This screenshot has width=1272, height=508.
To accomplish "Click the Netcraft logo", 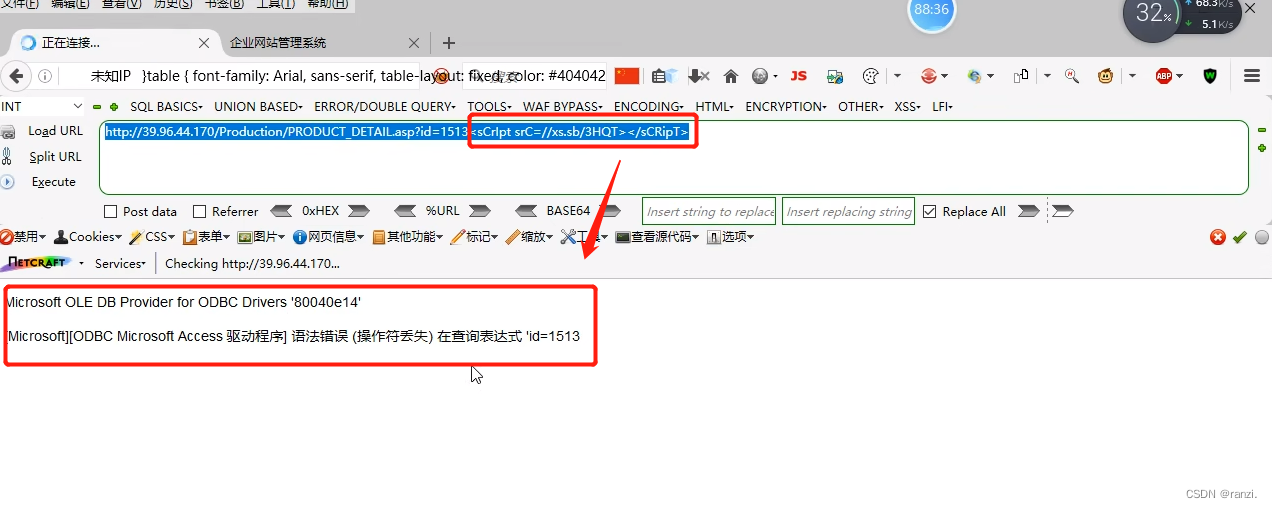I will point(38,263).
